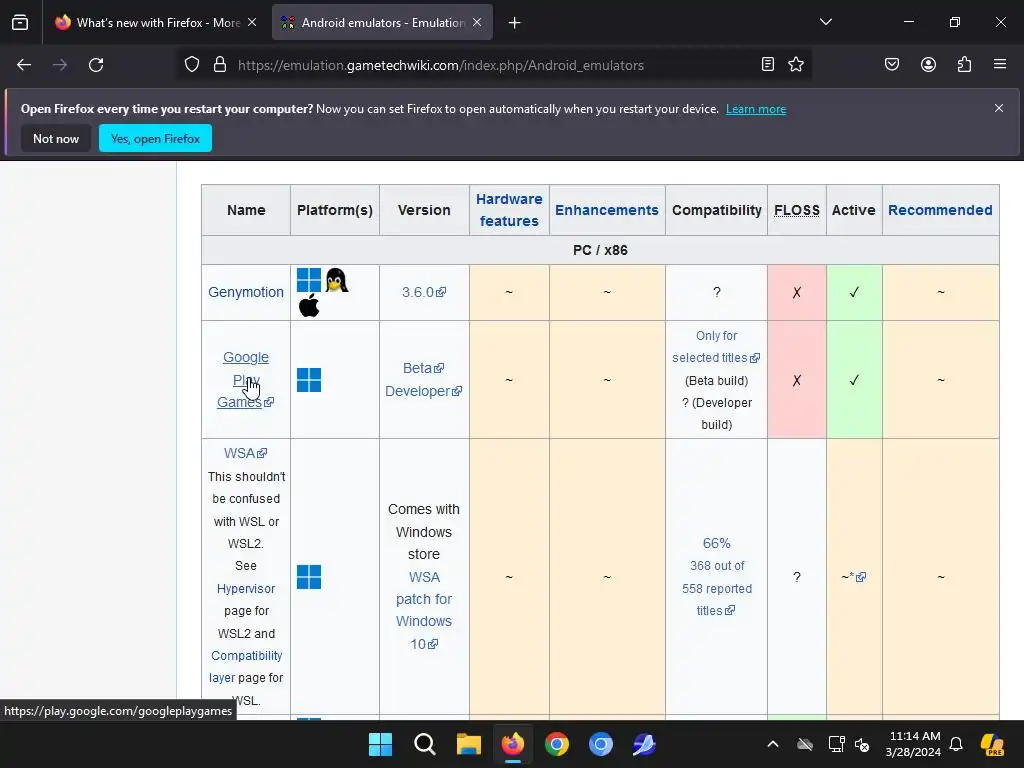The image size is (1024, 768).
Task: Go back to the previous page
Action: (24, 65)
